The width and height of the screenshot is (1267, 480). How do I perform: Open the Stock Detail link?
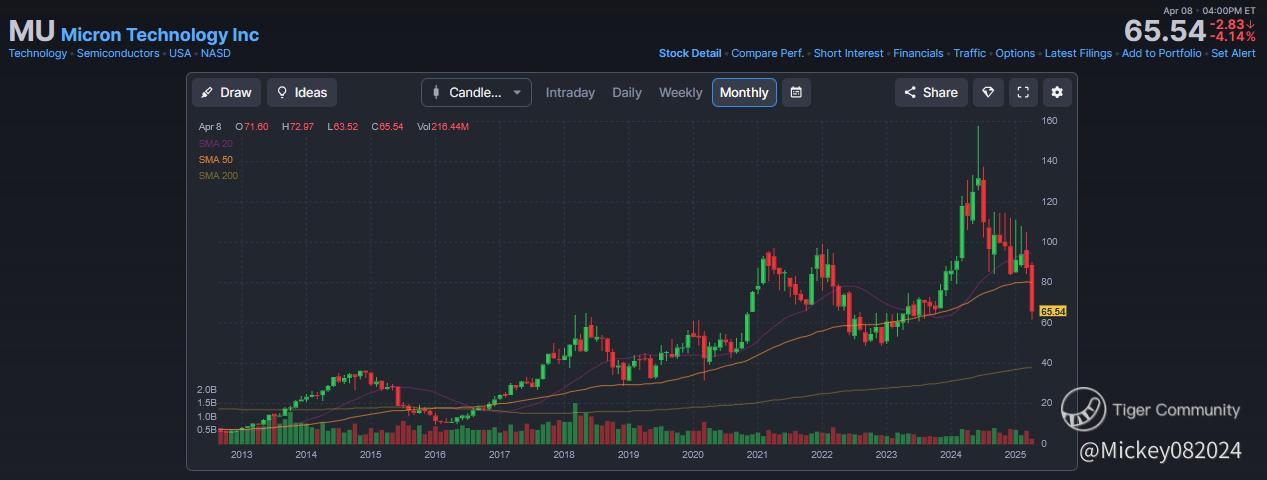[x=690, y=53]
